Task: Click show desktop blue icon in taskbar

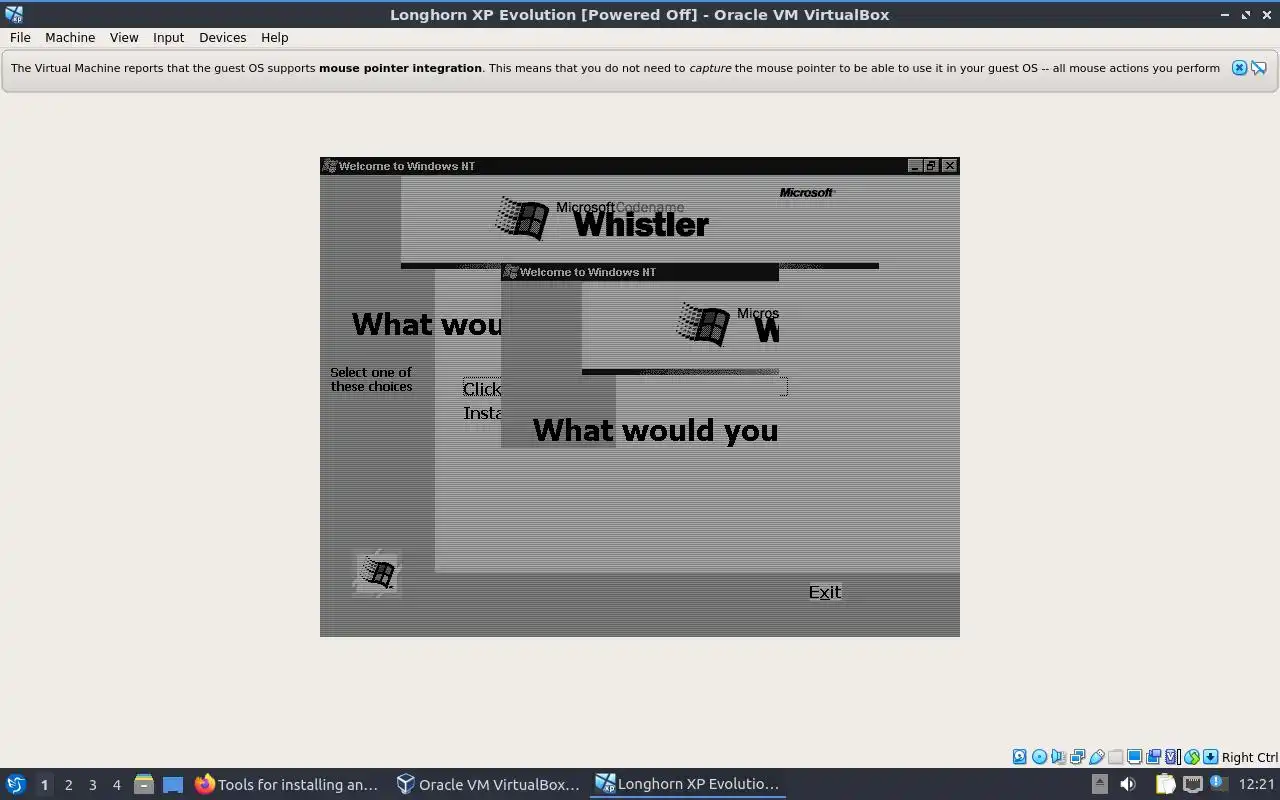Action: 173,785
